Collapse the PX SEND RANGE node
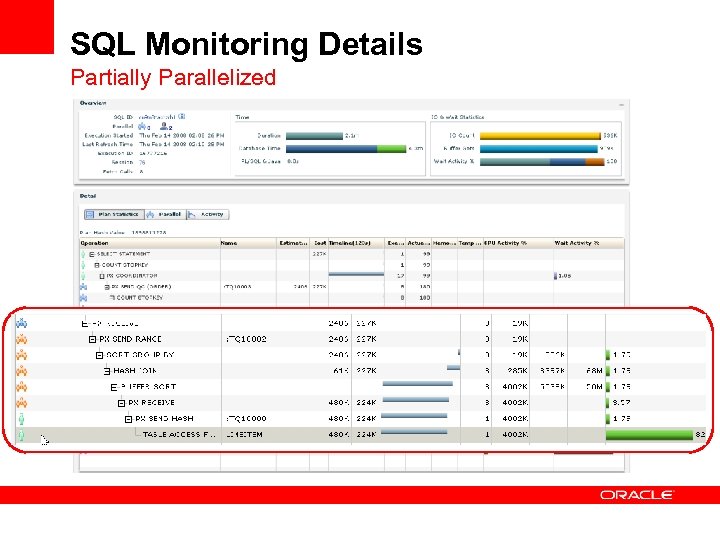Viewport: 720px width, 540px height. pos(92,339)
